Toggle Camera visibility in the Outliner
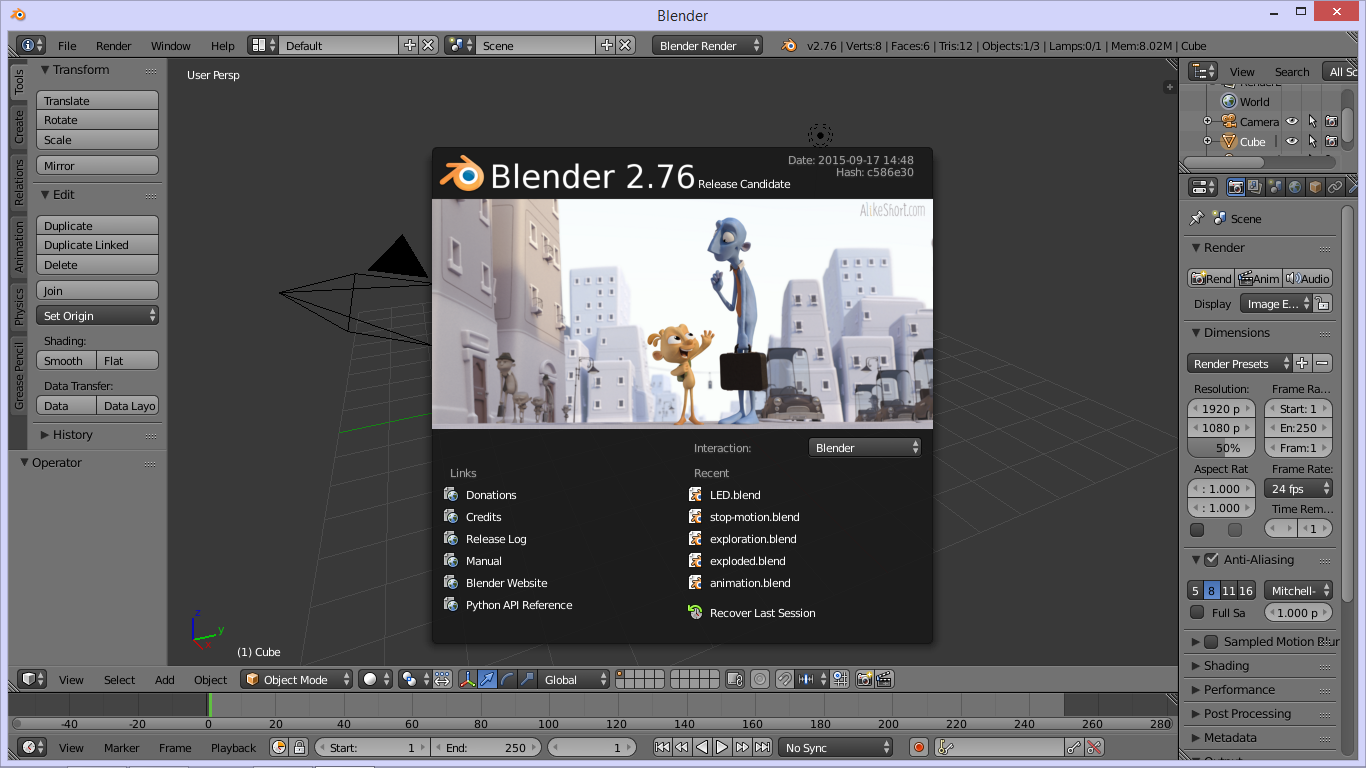 (1294, 120)
